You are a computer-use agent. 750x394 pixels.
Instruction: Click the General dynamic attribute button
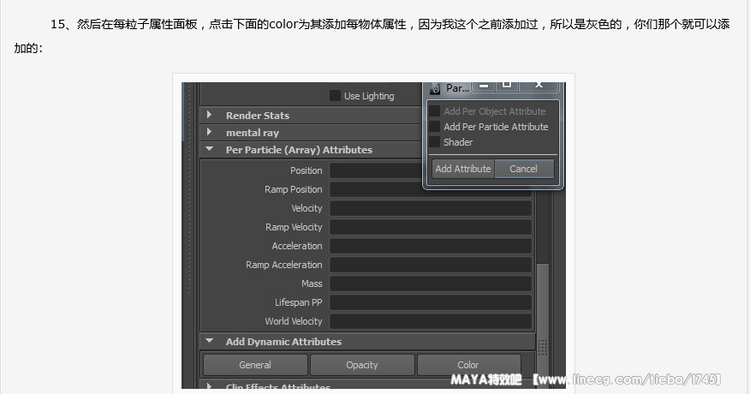click(255, 365)
